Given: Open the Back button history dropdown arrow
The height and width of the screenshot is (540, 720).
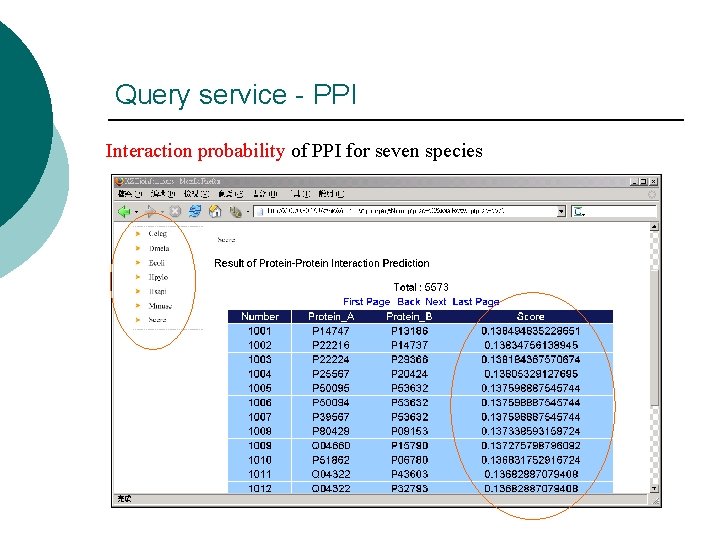Looking at the screenshot, I should [x=136, y=212].
